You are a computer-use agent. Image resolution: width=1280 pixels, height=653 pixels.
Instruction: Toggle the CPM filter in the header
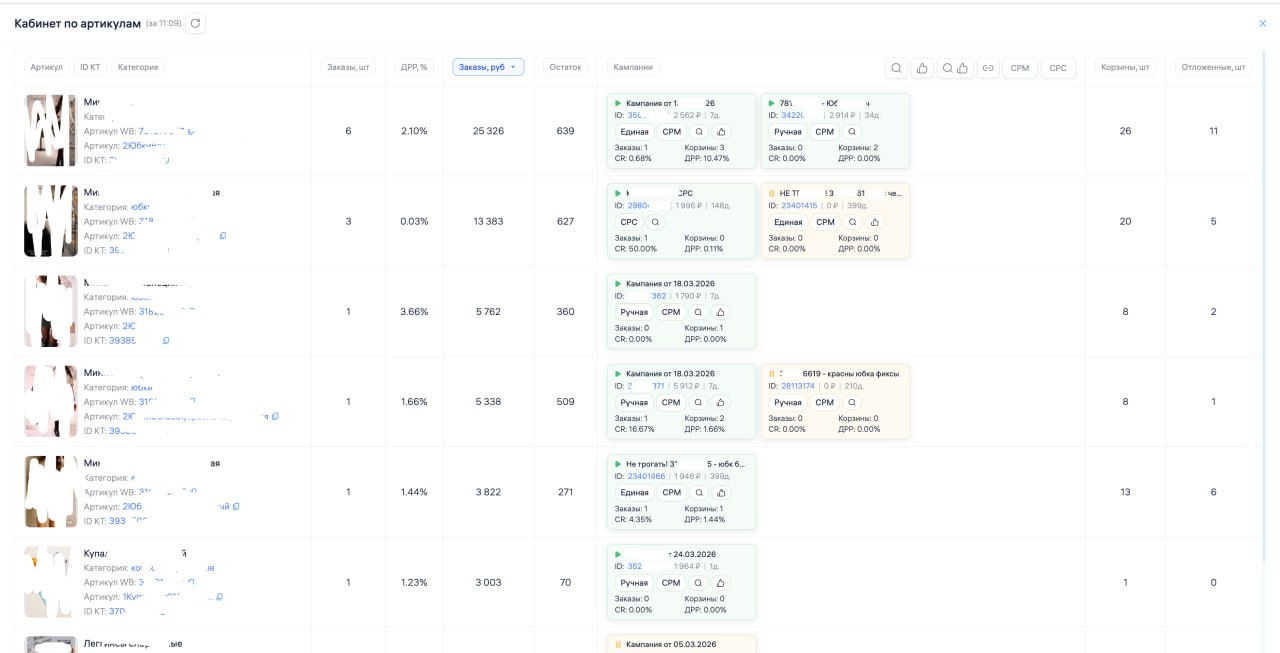(1019, 68)
